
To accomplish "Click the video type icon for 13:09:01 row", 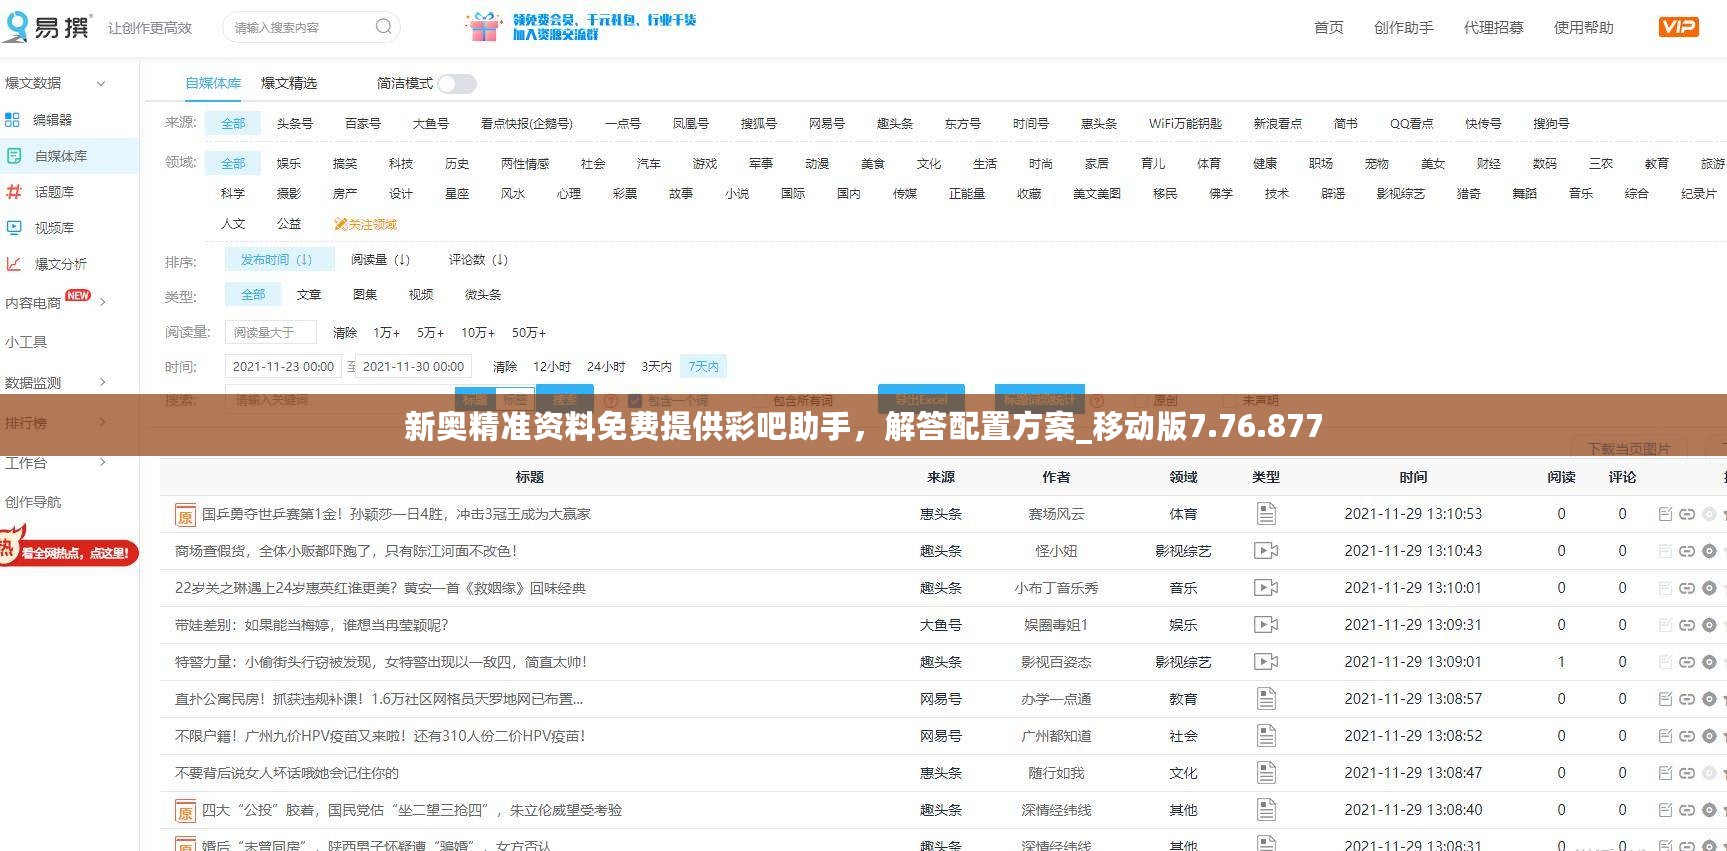I will [x=1266, y=662].
